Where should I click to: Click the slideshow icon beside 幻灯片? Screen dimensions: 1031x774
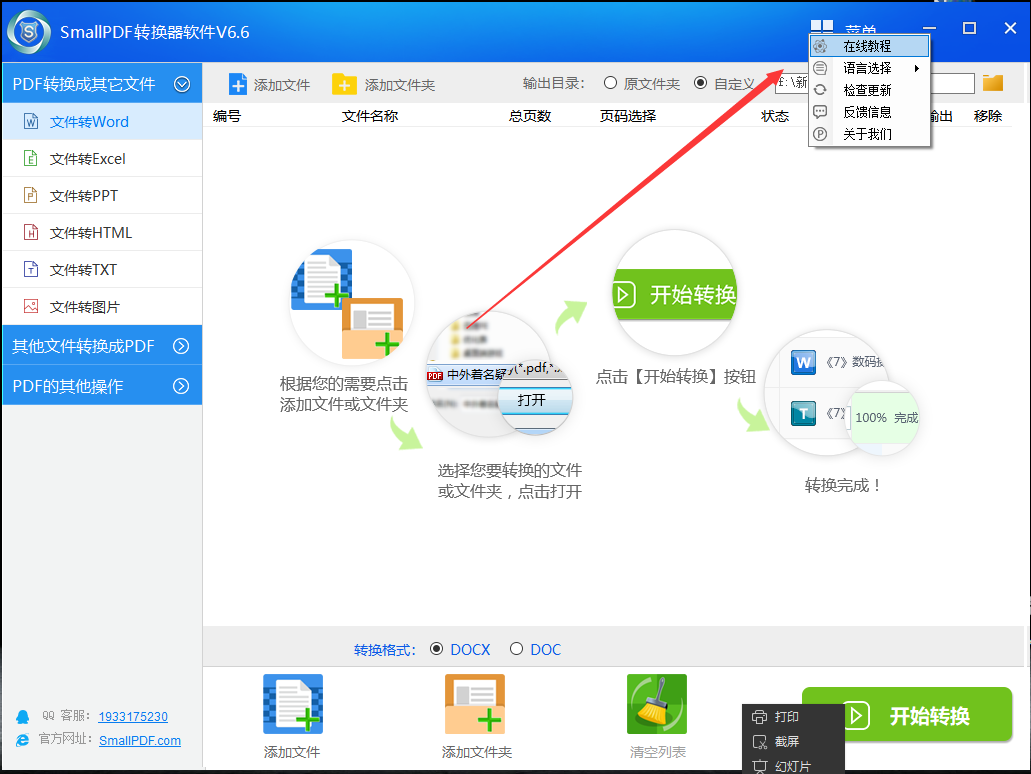click(x=759, y=766)
